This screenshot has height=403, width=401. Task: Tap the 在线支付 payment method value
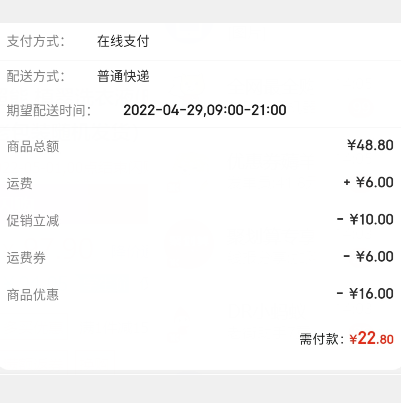coord(123,42)
